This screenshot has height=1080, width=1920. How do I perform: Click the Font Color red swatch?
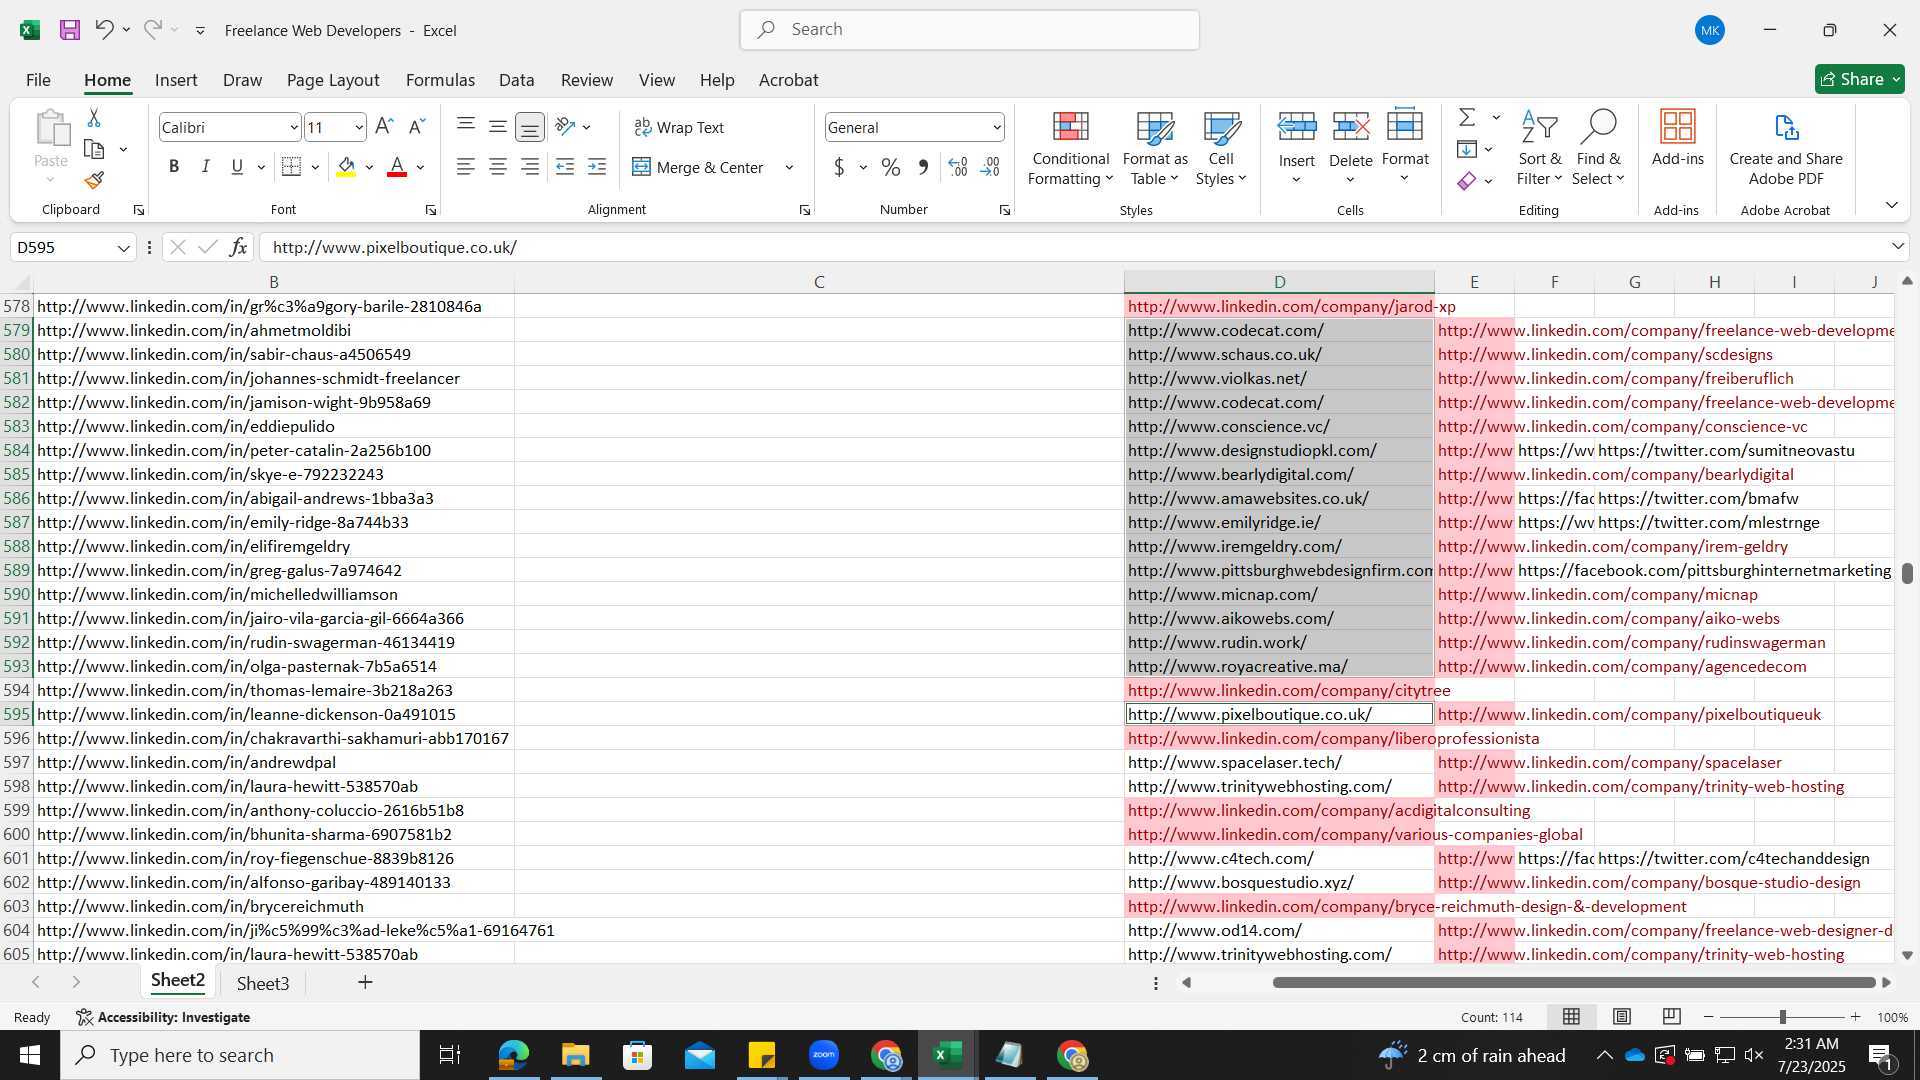click(x=397, y=167)
